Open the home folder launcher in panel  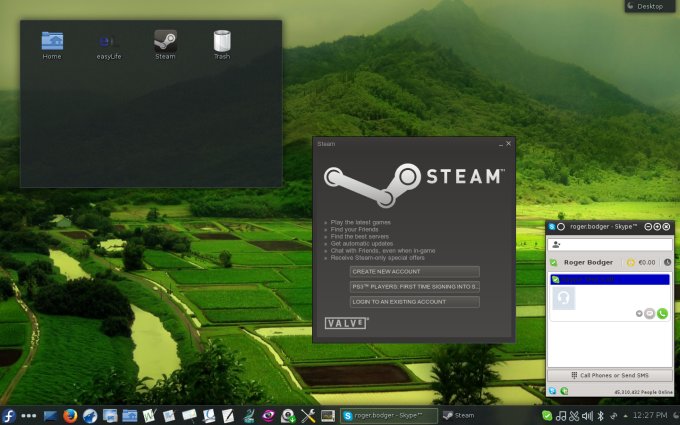tap(129, 416)
